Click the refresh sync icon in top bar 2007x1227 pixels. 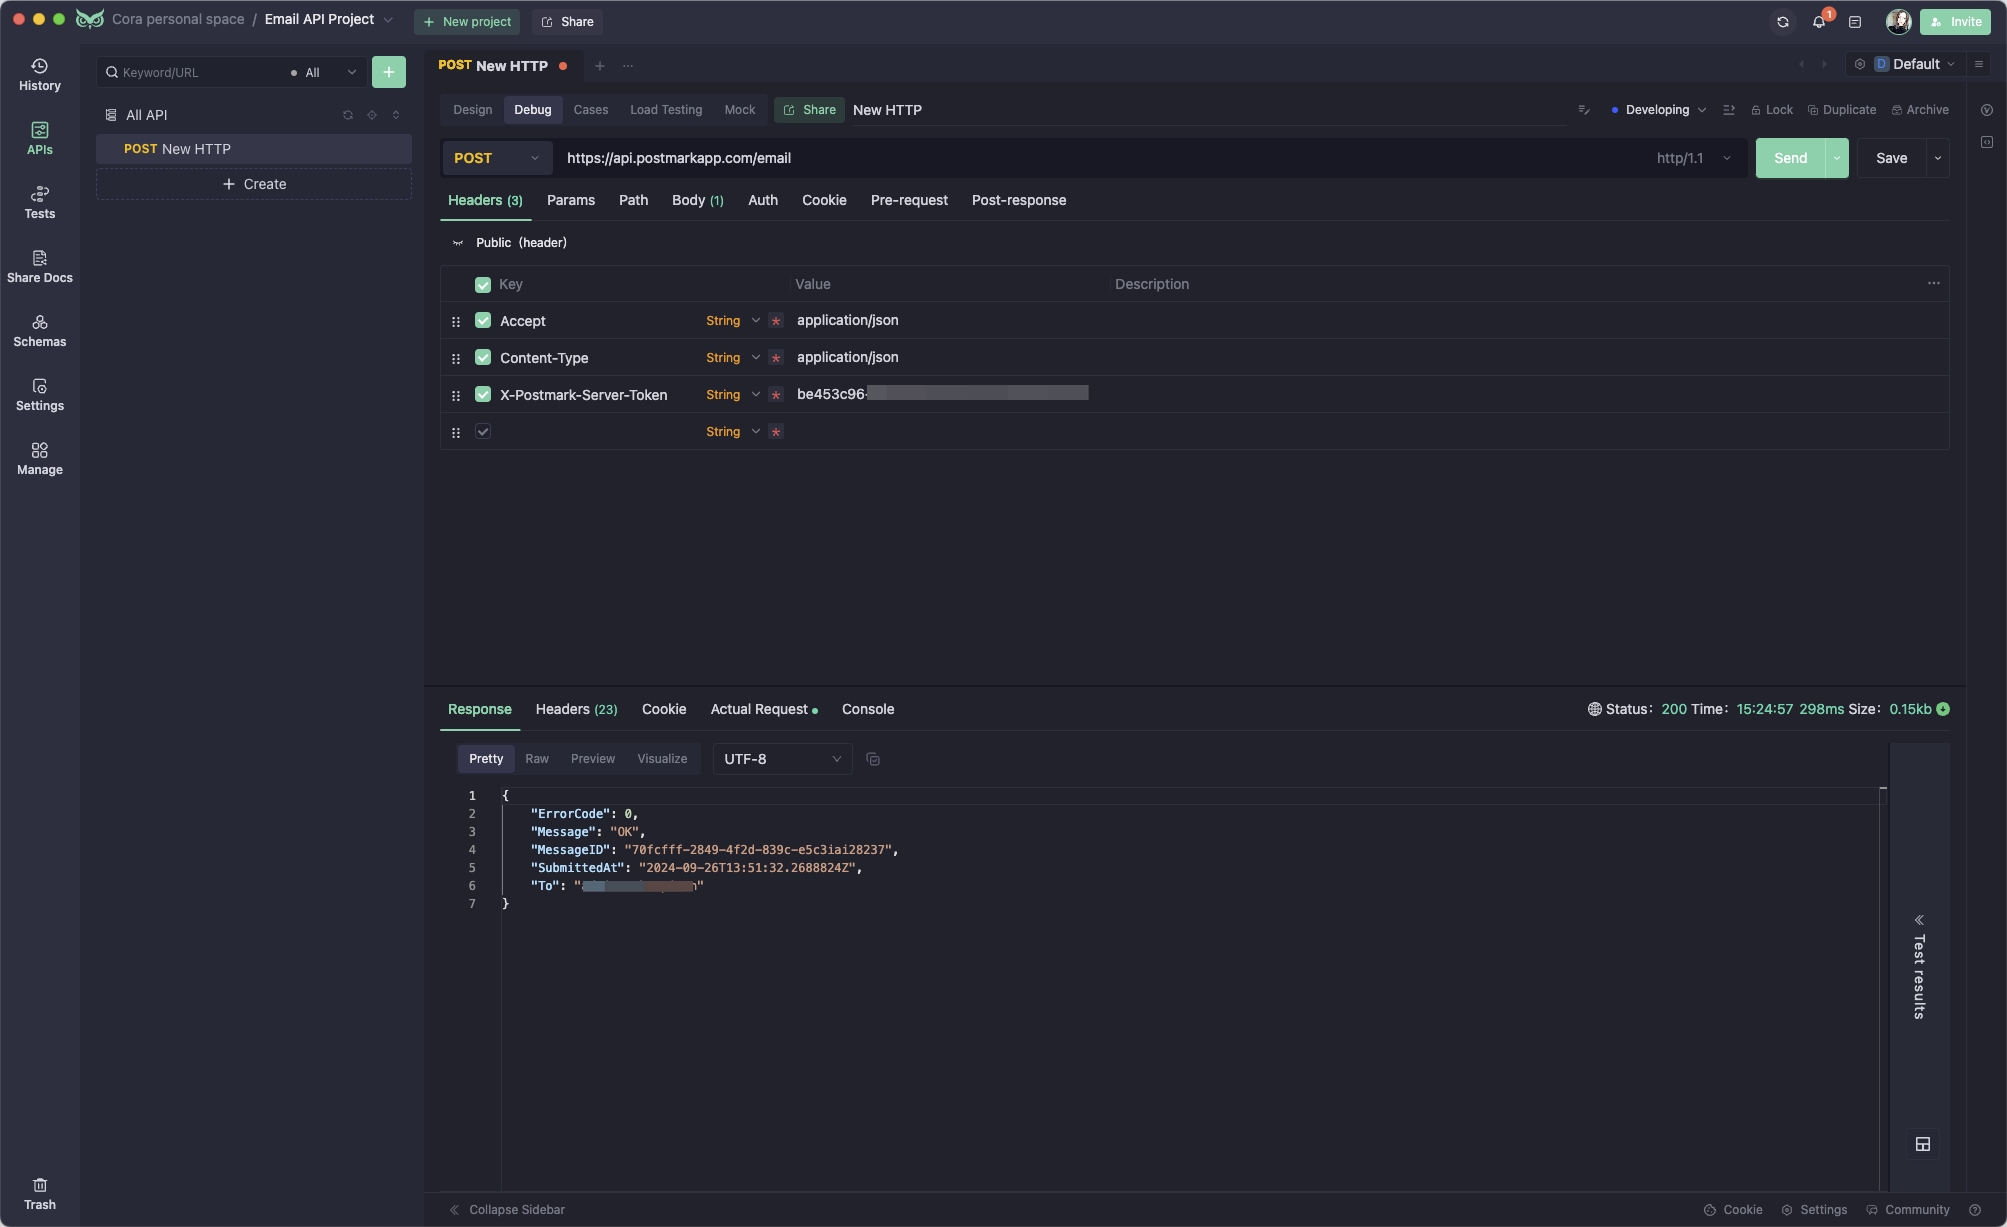click(1782, 21)
